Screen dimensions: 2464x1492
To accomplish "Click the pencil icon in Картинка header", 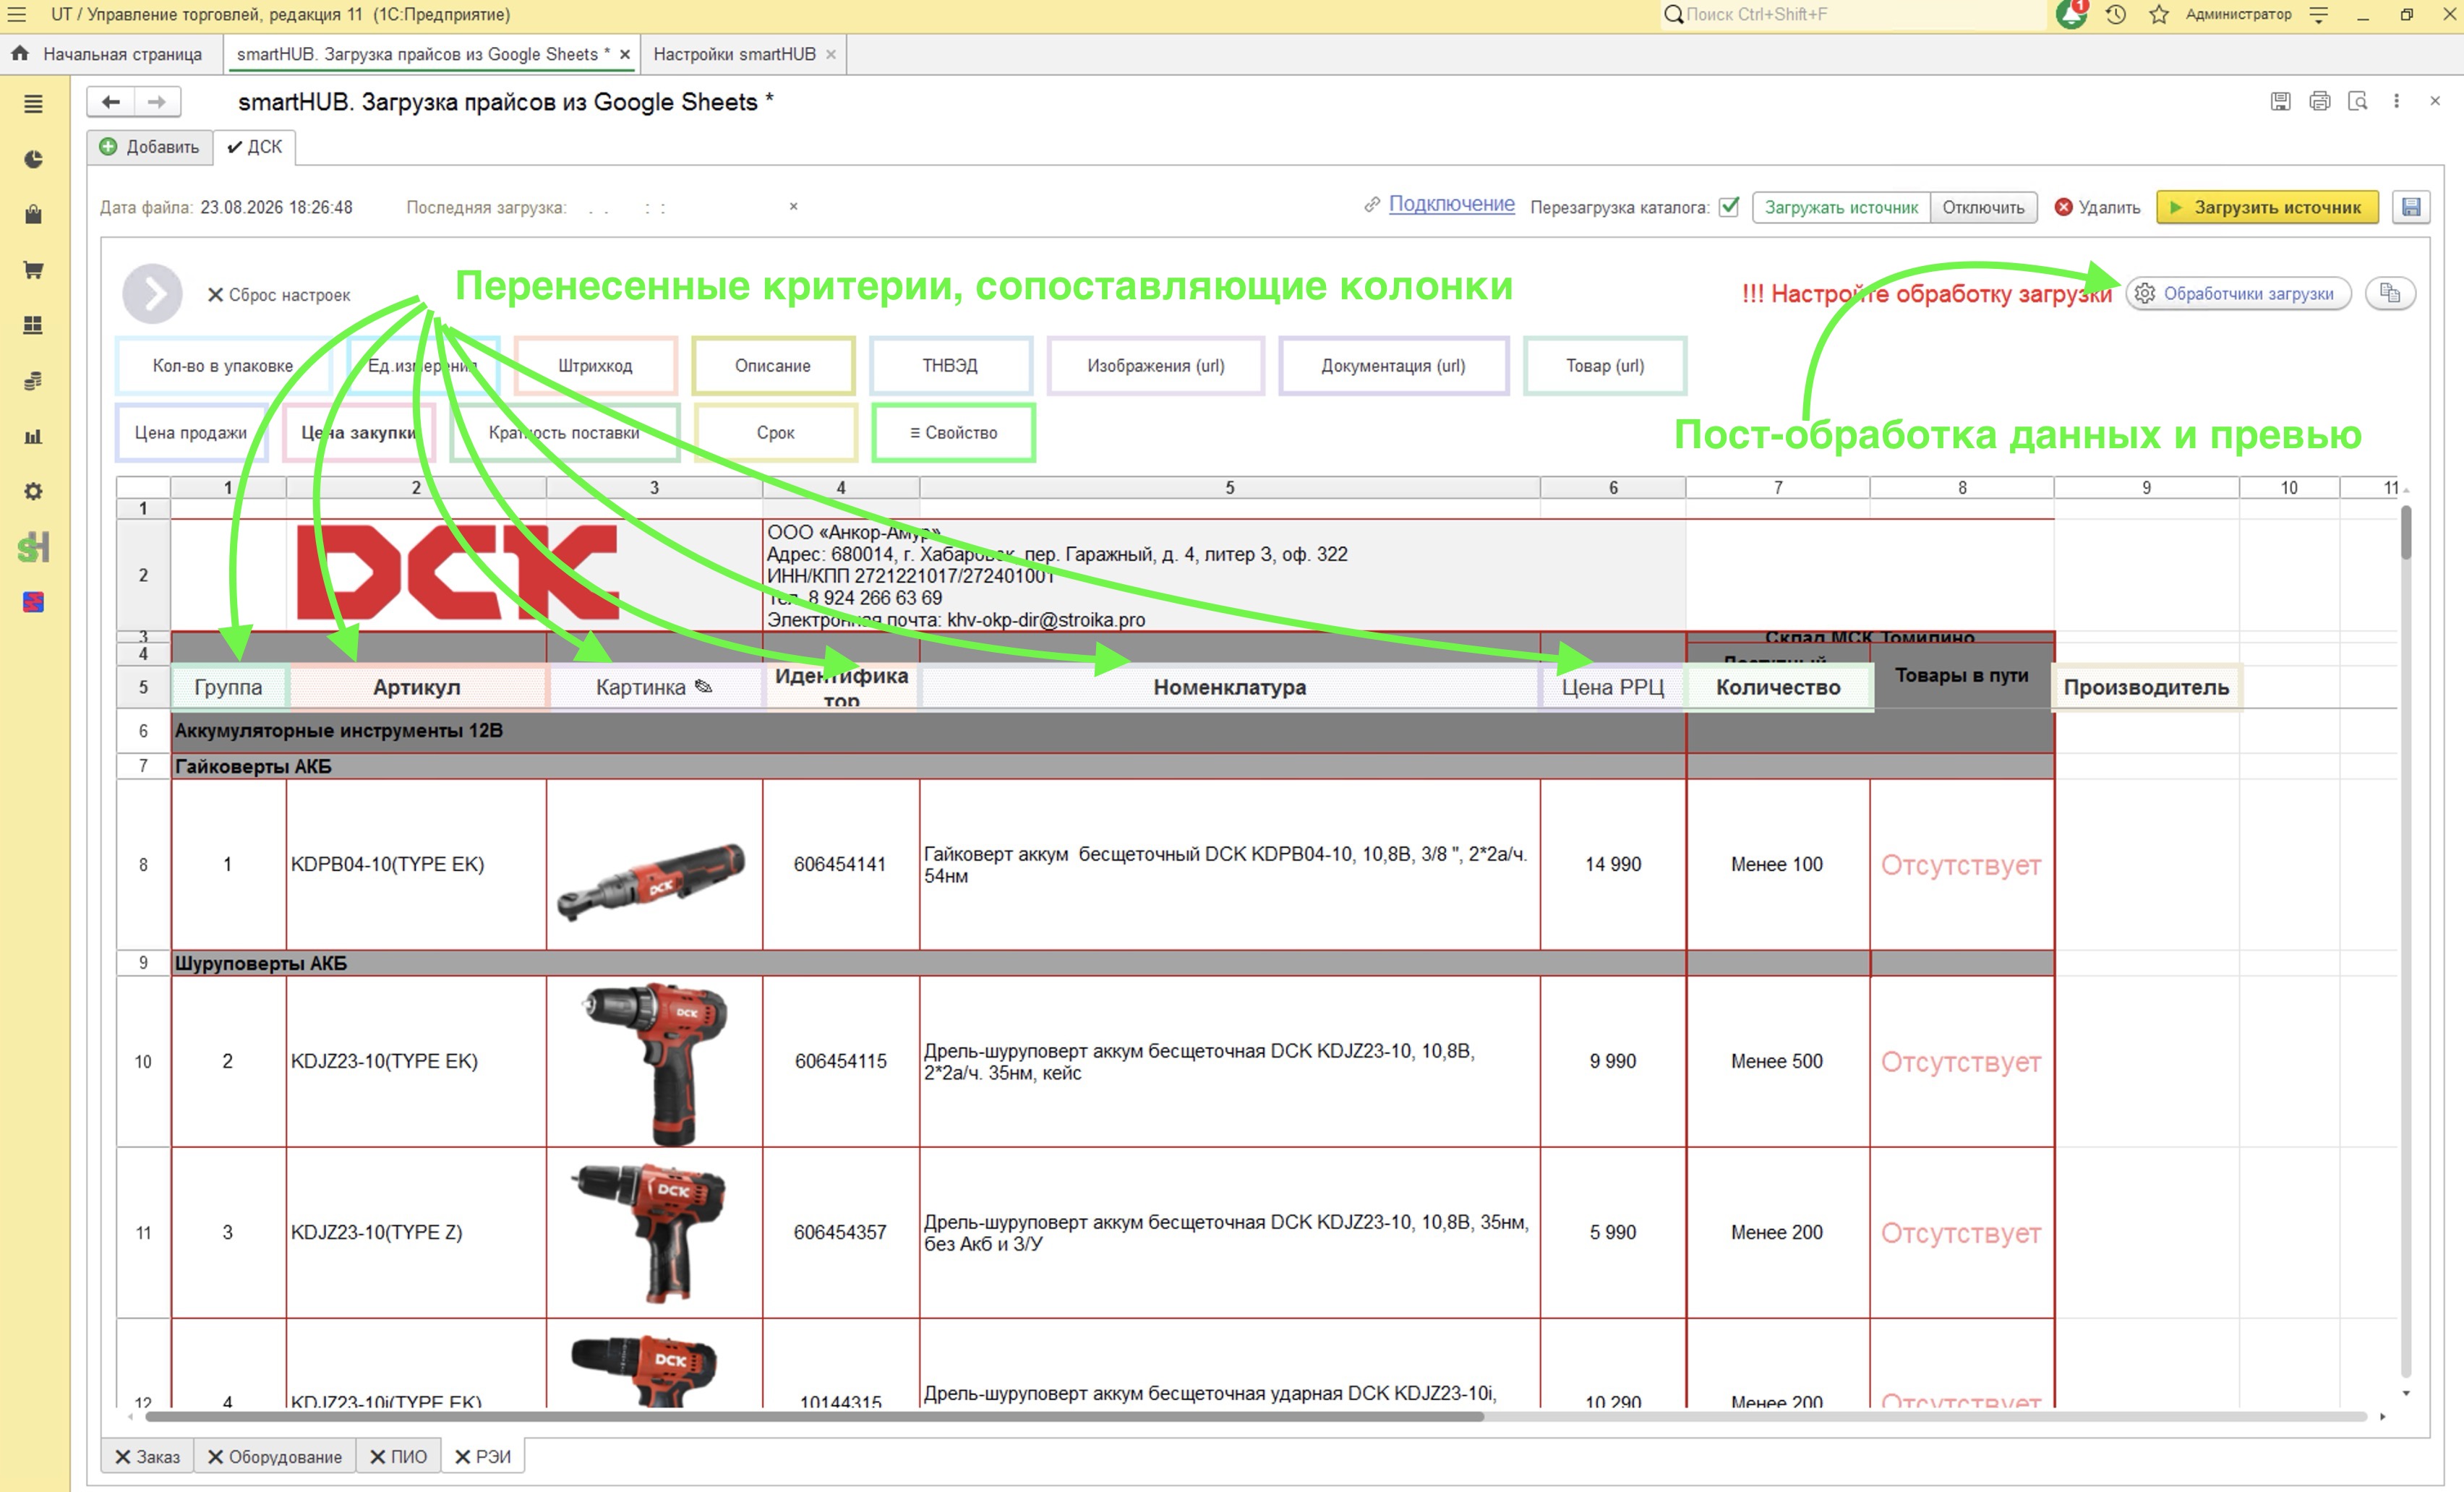I will (x=703, y=686).
